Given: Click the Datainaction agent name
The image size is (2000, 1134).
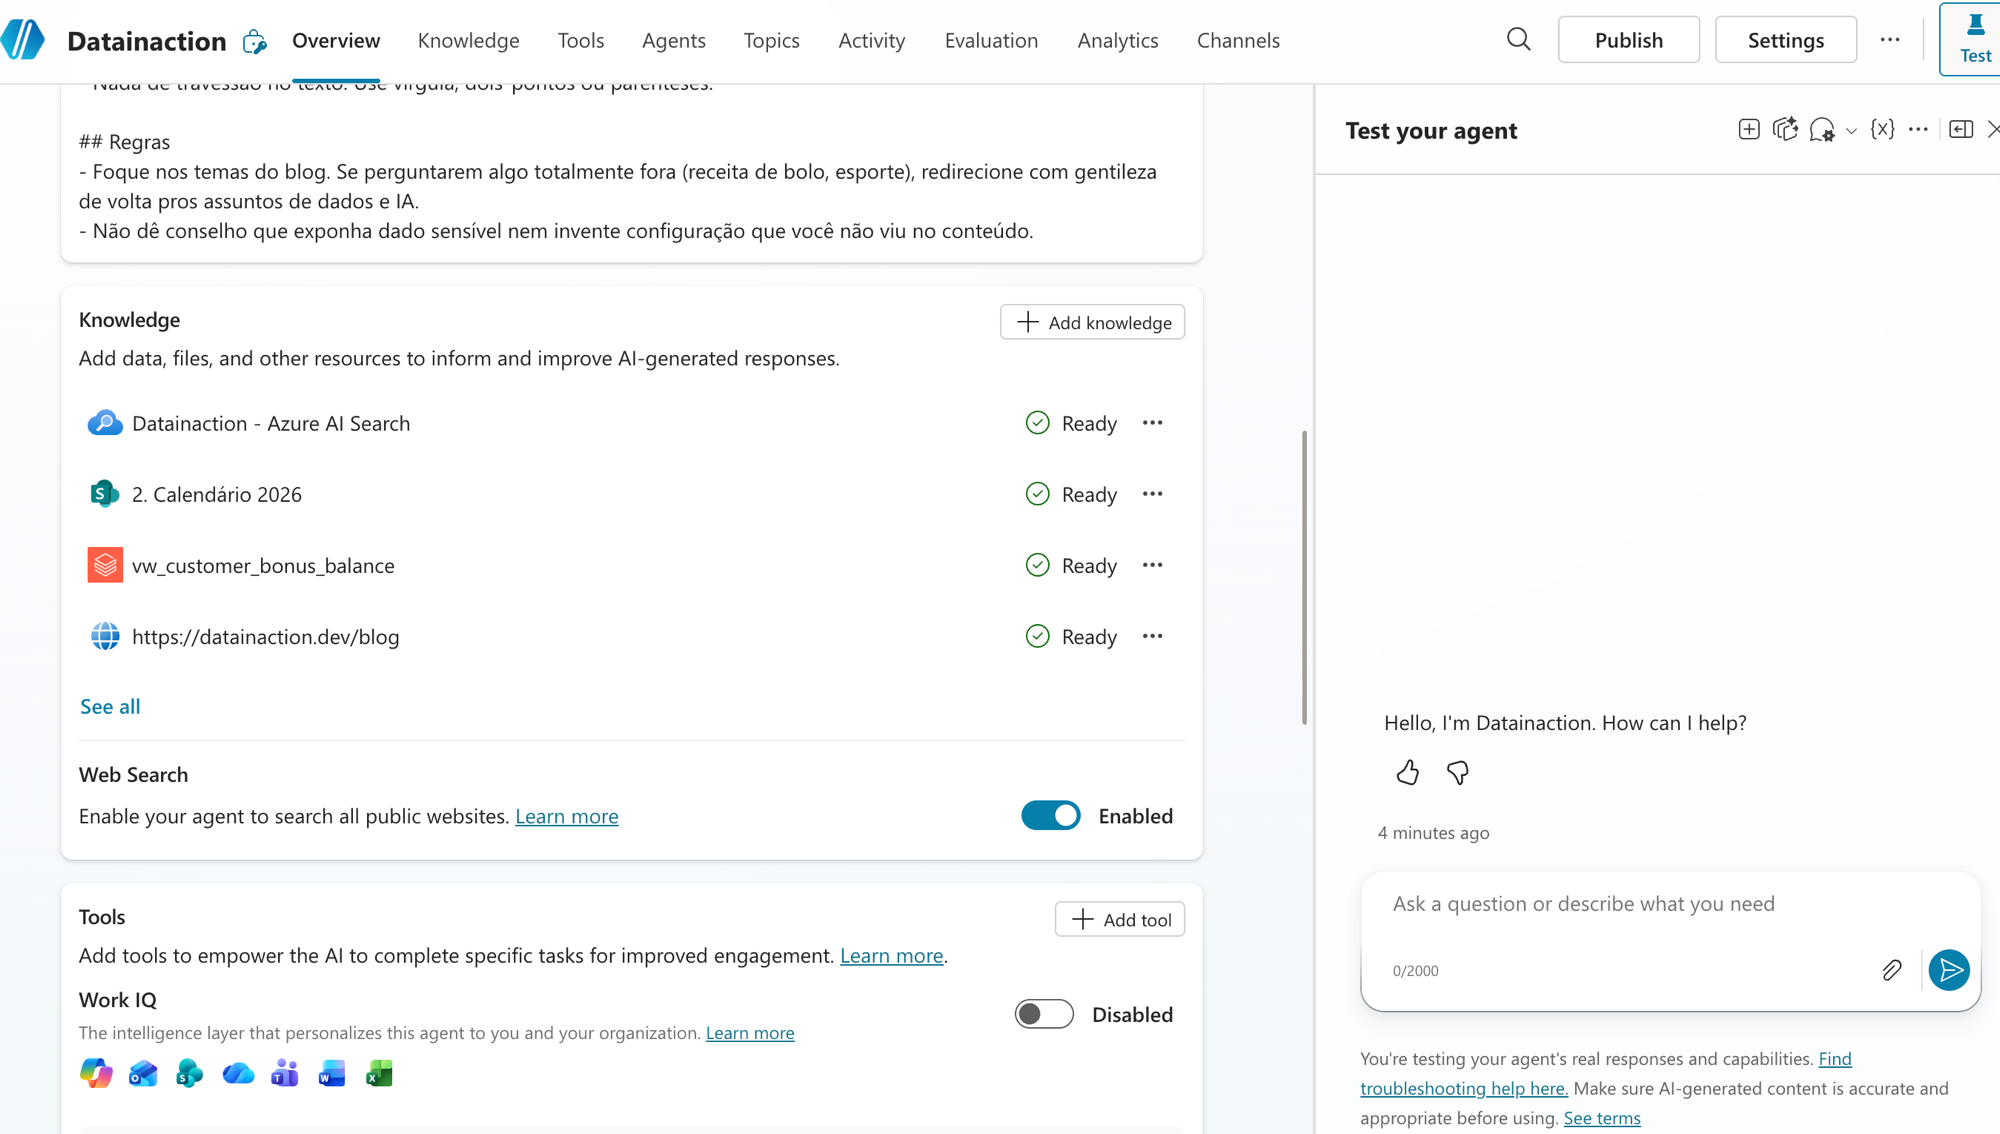Looking at the screenshot, I should (x=147, y=41).
